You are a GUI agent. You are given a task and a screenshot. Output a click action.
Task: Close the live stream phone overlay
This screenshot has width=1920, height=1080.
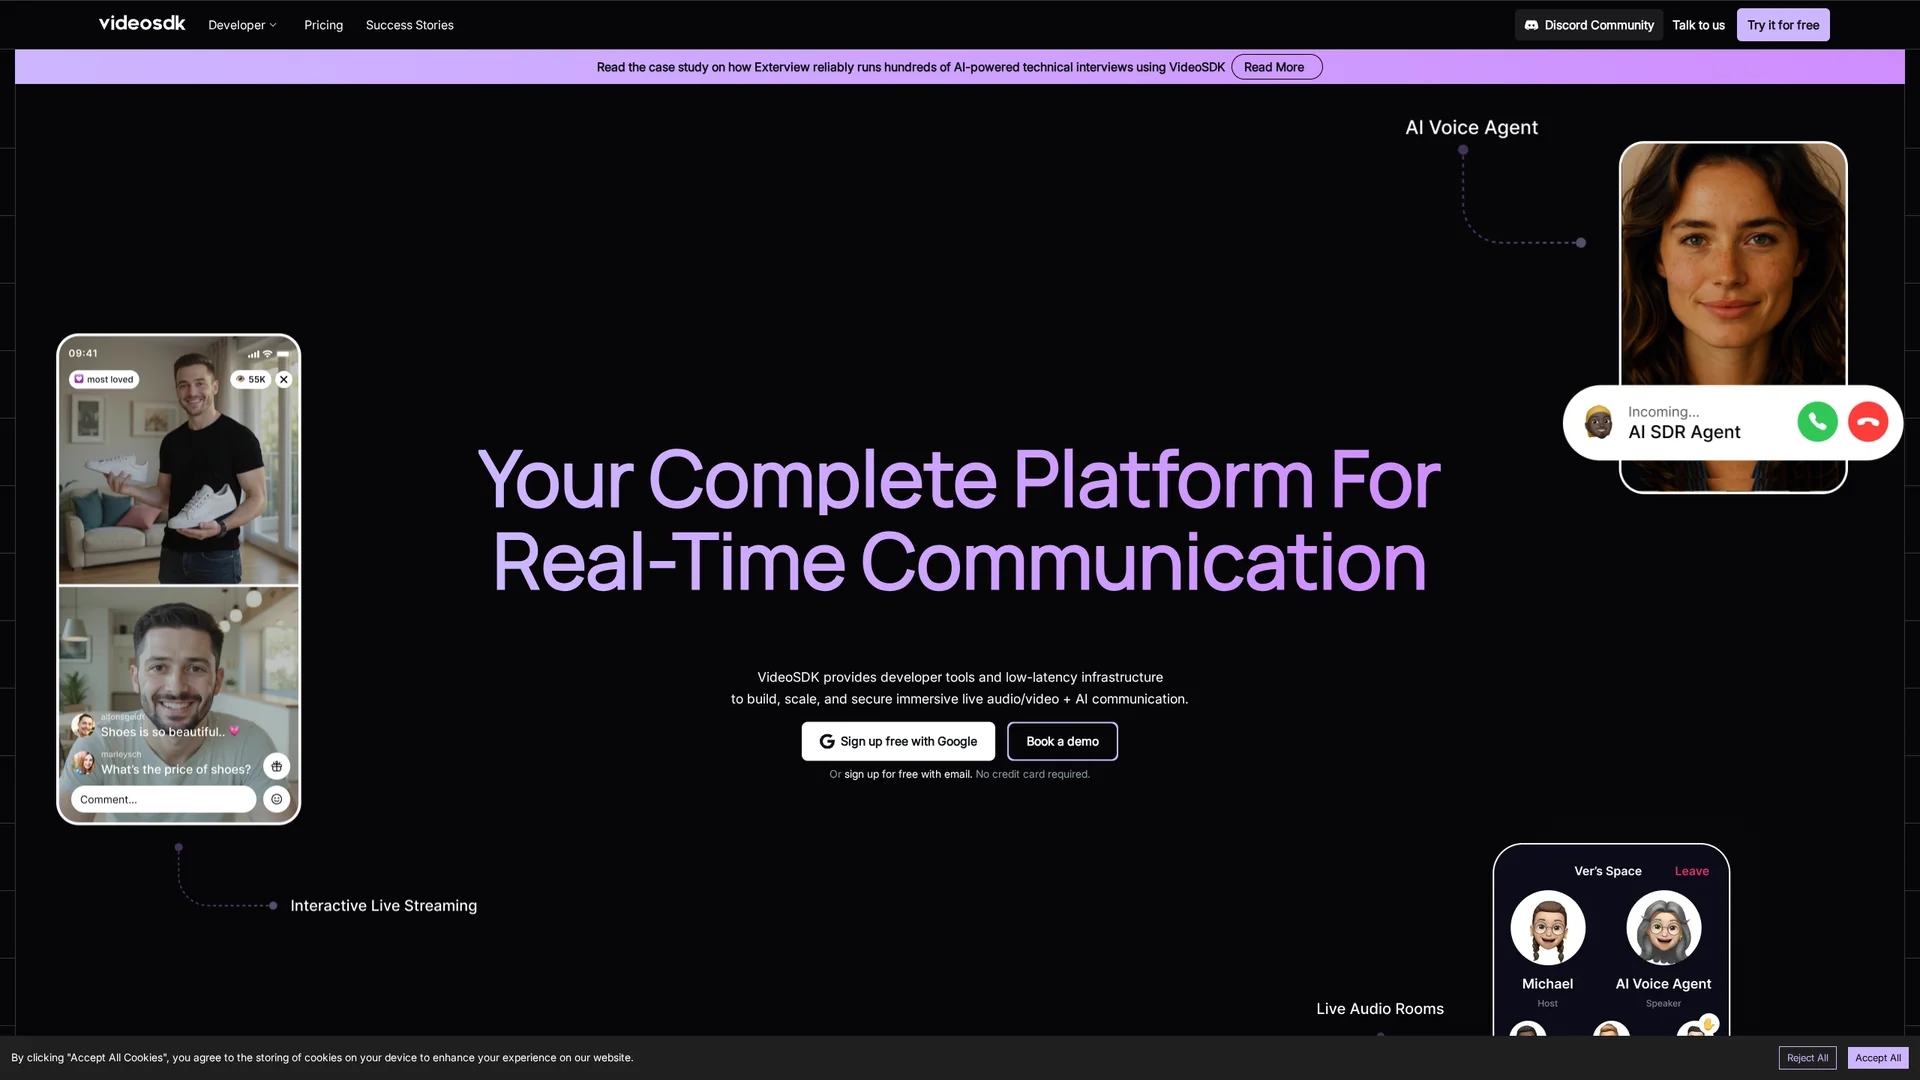click(x=284, y=380)
